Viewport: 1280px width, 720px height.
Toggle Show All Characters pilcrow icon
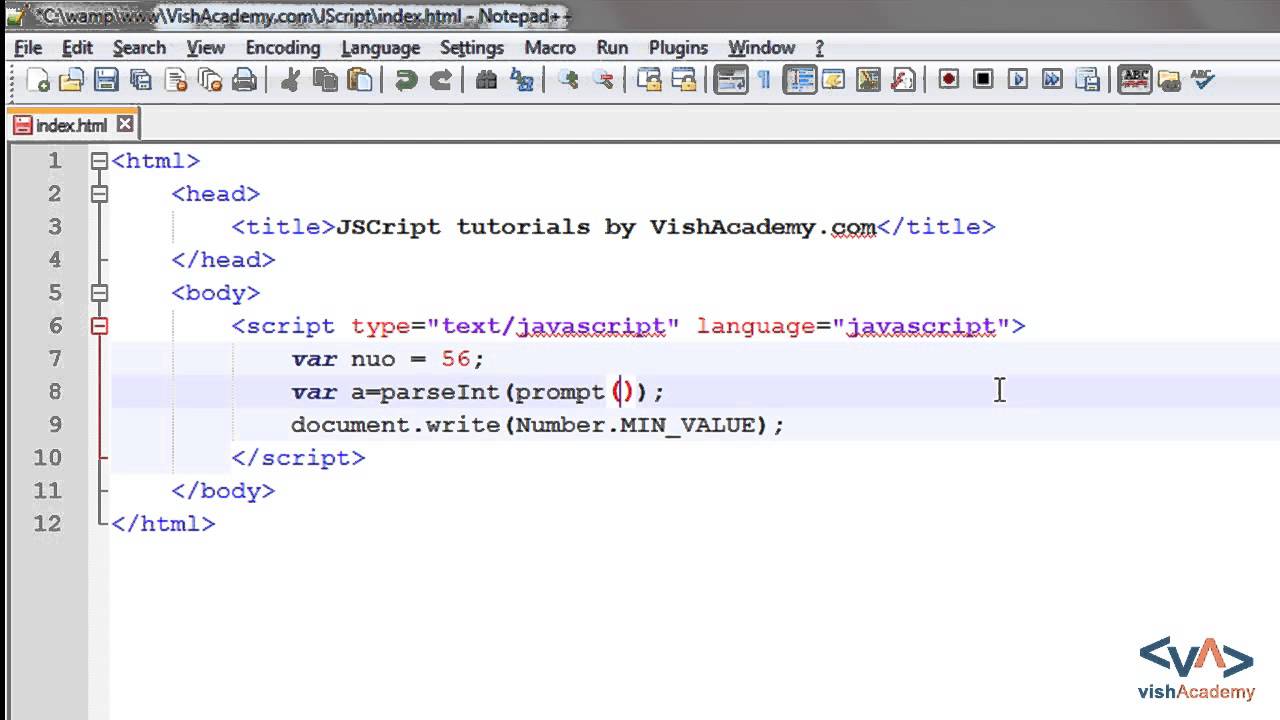click(x=765, y=80)
